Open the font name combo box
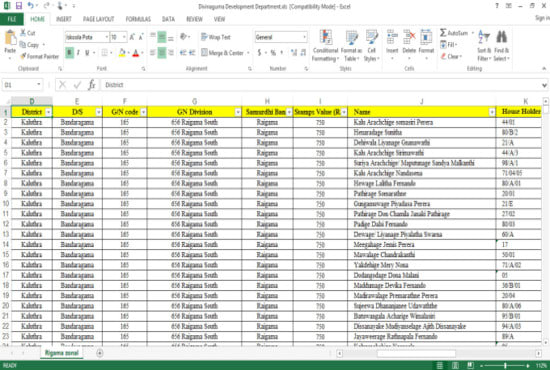 pos(87,37)
